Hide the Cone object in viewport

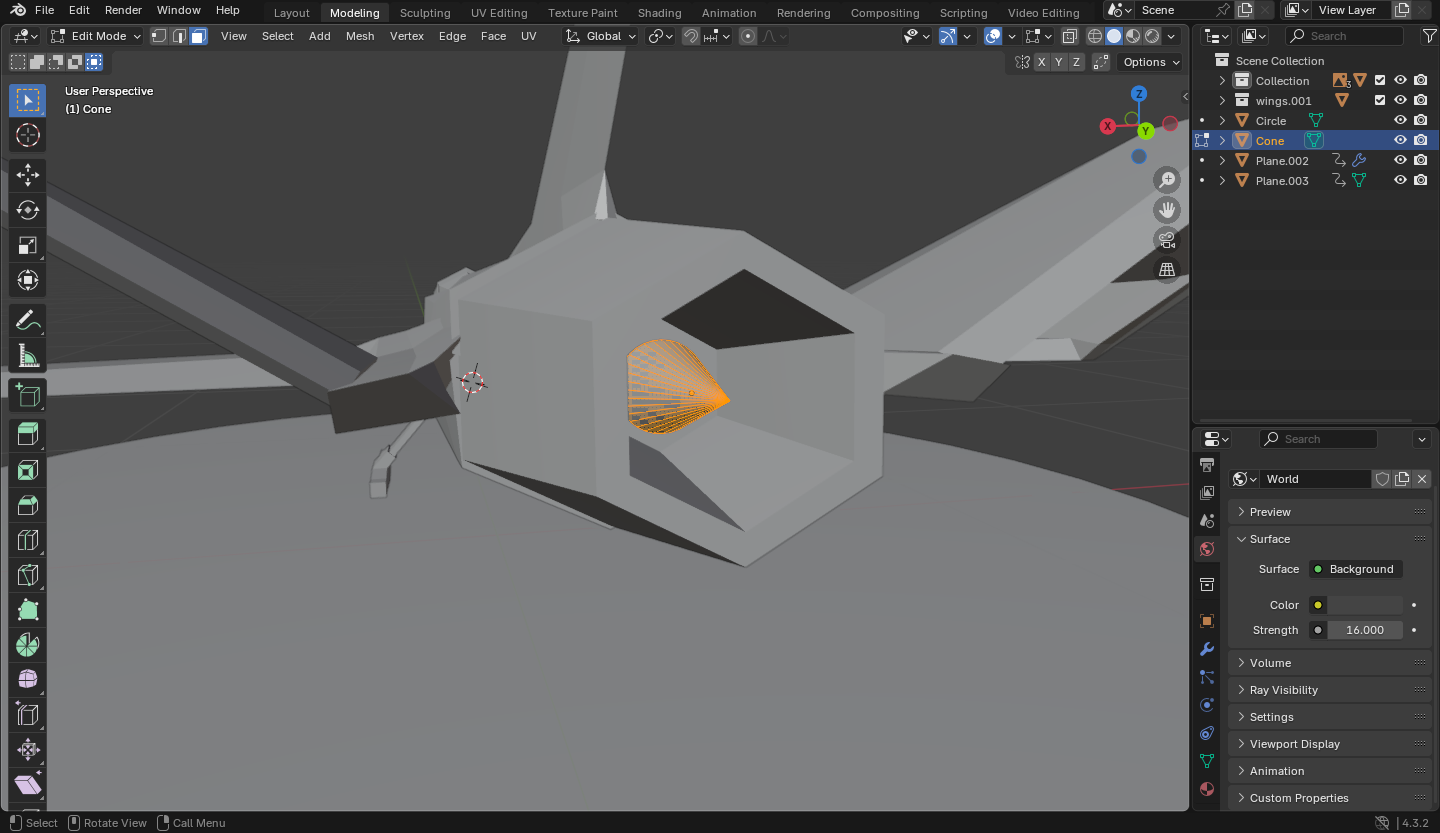(x=1401, y=140)
